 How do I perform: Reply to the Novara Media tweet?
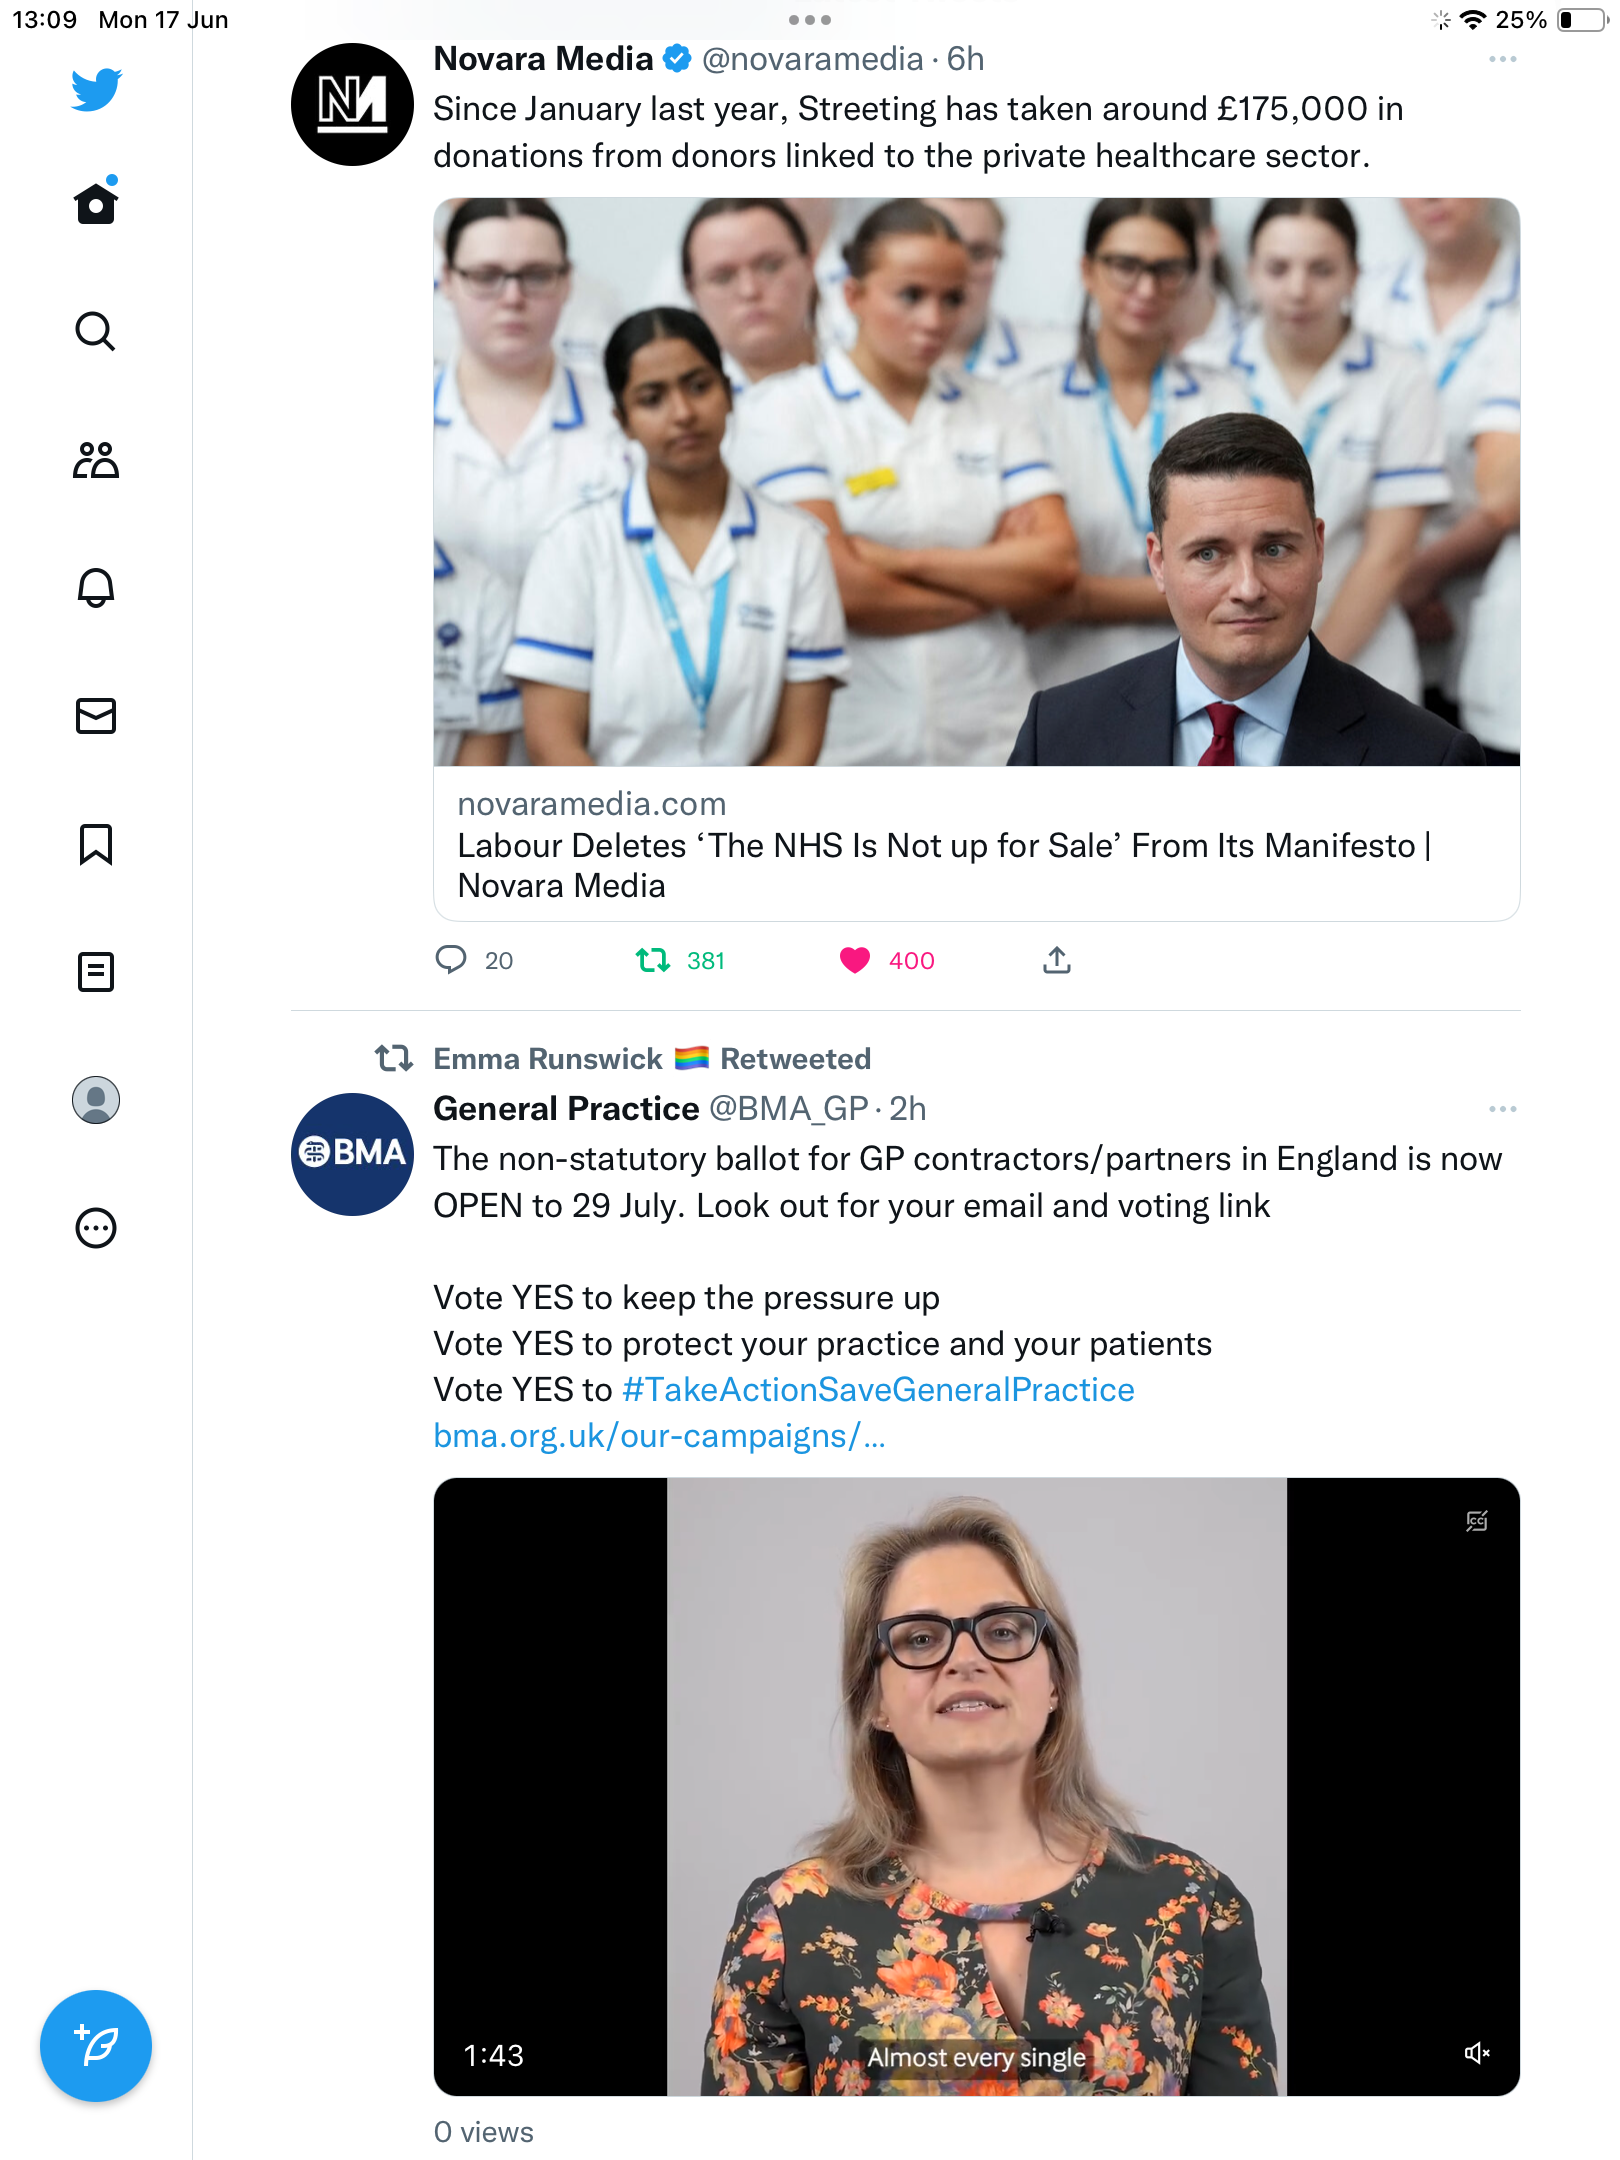[x=451, y=960]
